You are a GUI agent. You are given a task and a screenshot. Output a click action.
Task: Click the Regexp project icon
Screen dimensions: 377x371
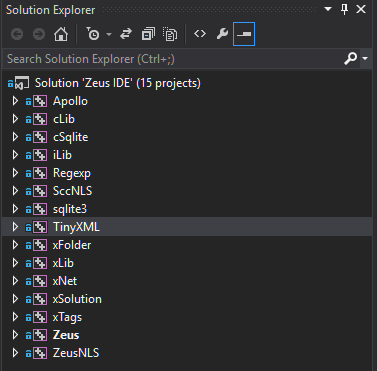(40, 173)
